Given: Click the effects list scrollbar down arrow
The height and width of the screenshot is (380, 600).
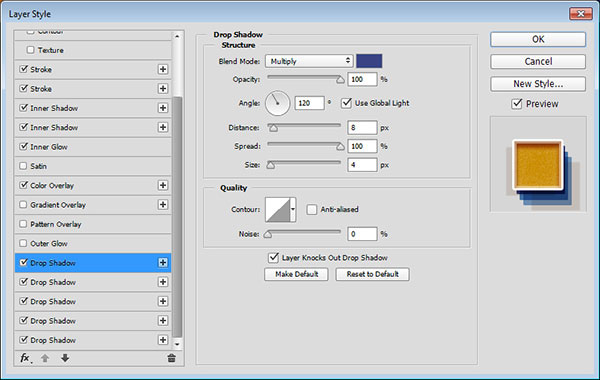Looking at the screenshot, I should [177, 344].
